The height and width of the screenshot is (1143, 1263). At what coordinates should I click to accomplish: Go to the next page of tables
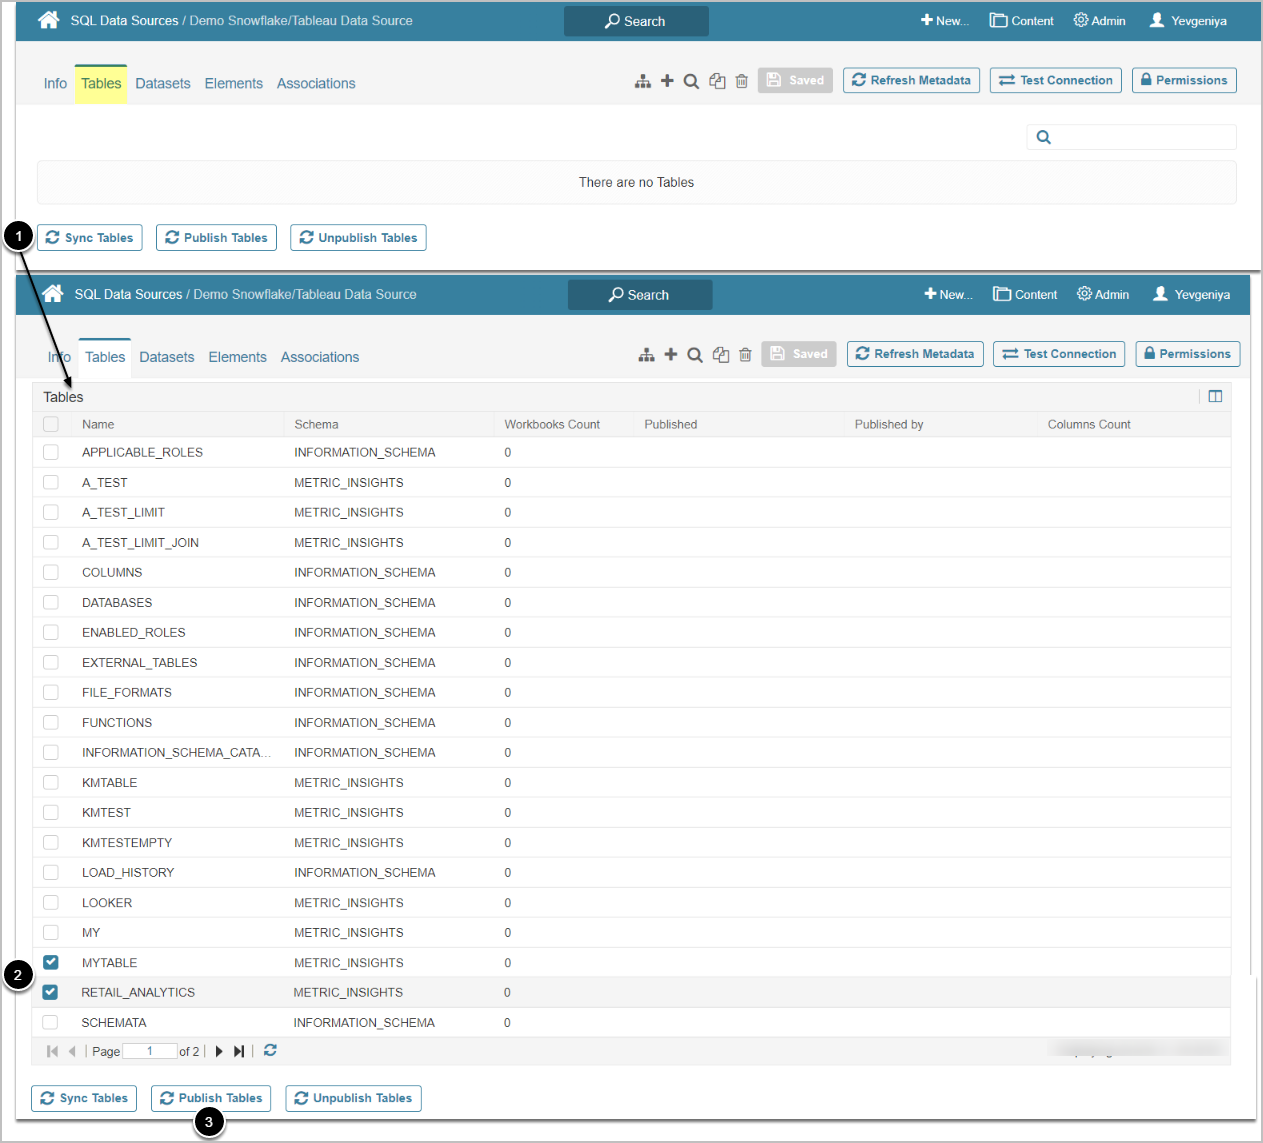[x=219, y=1051]
